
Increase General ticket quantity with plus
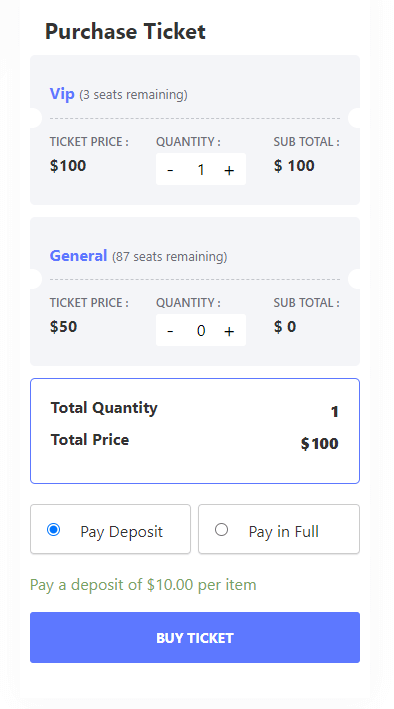pyautogui.click(x=229, y=331)
